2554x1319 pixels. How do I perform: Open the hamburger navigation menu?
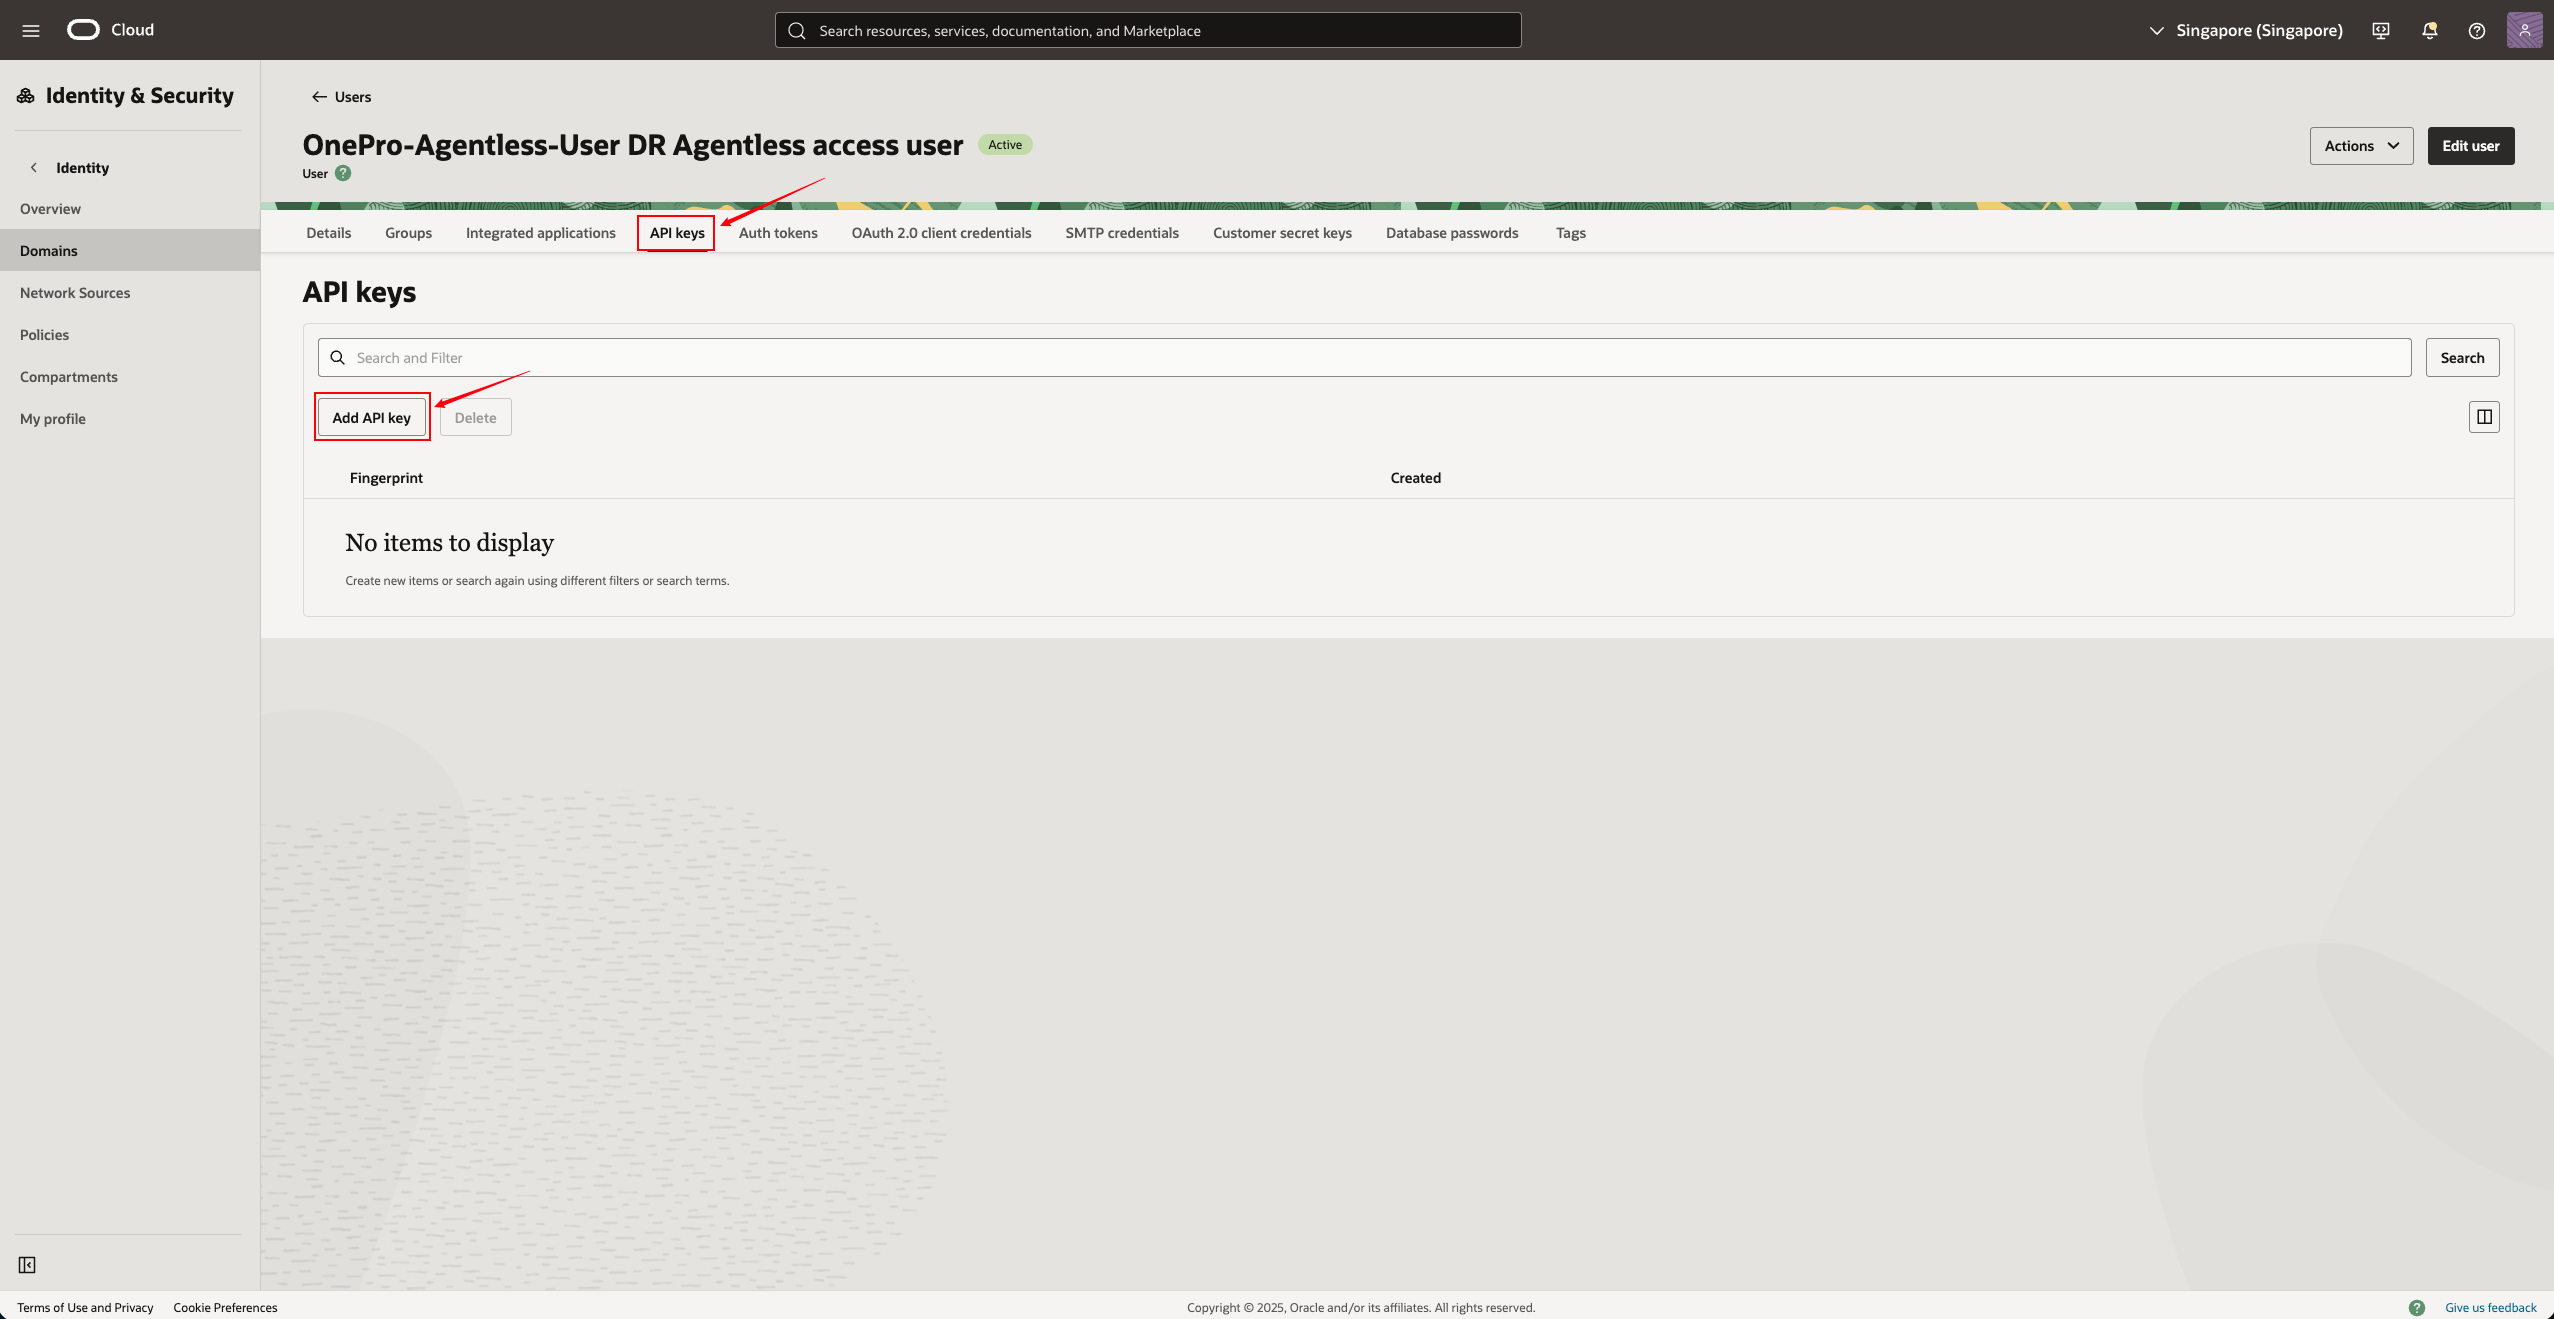31,30
